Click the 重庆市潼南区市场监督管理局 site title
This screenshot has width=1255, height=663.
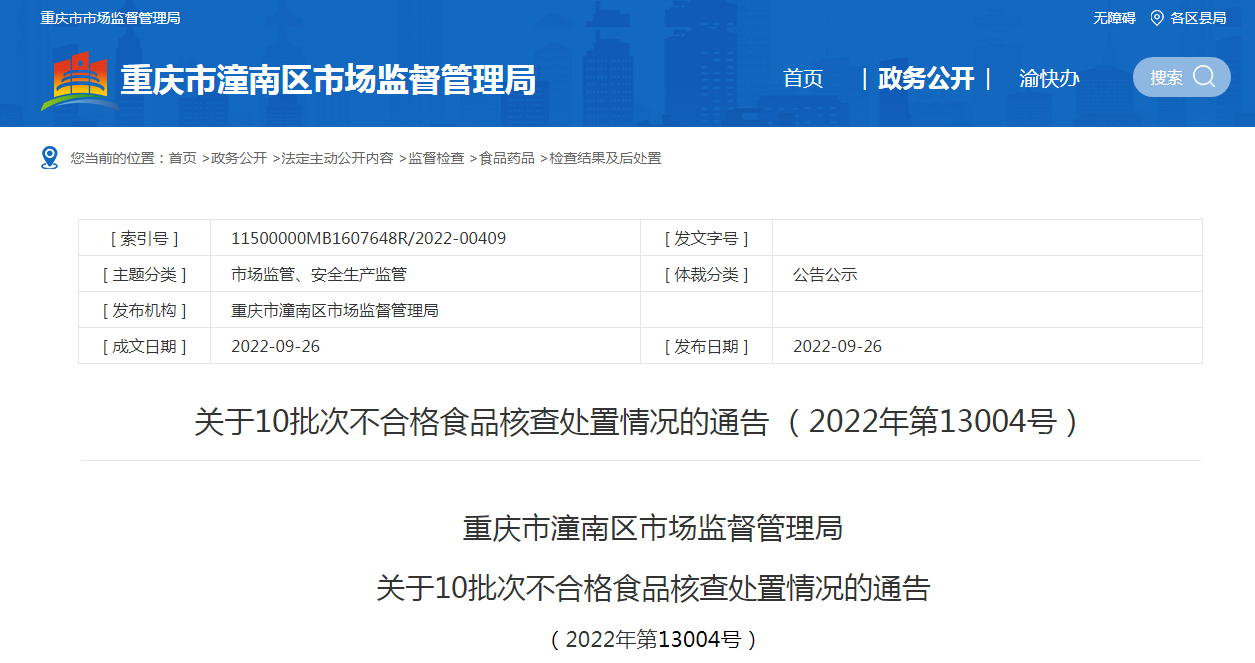coord(328,80)
